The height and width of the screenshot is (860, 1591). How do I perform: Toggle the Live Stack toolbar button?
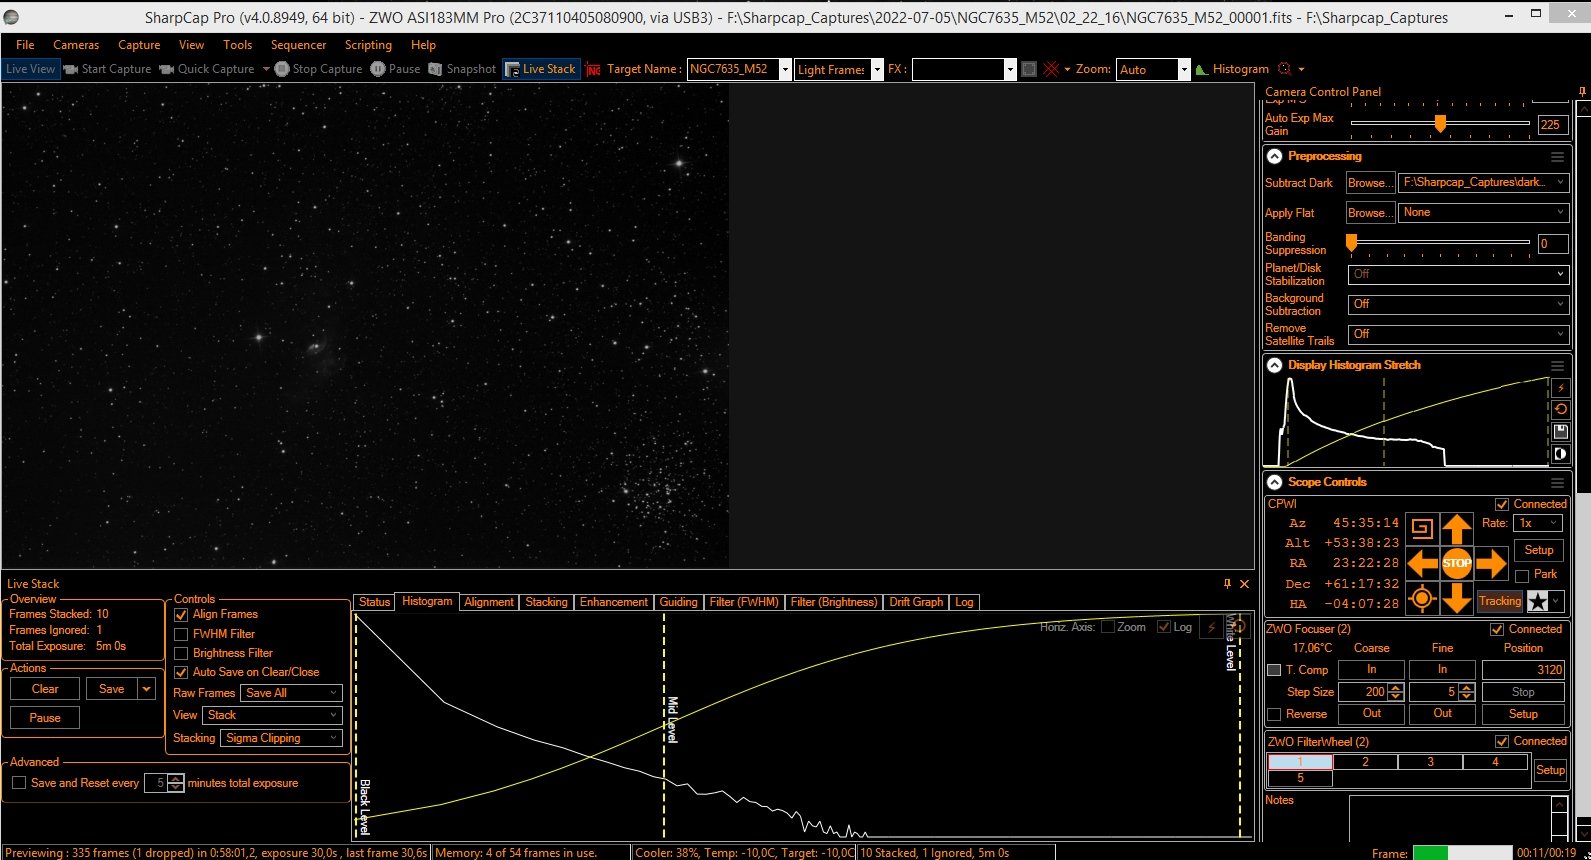tap(541, 69)
